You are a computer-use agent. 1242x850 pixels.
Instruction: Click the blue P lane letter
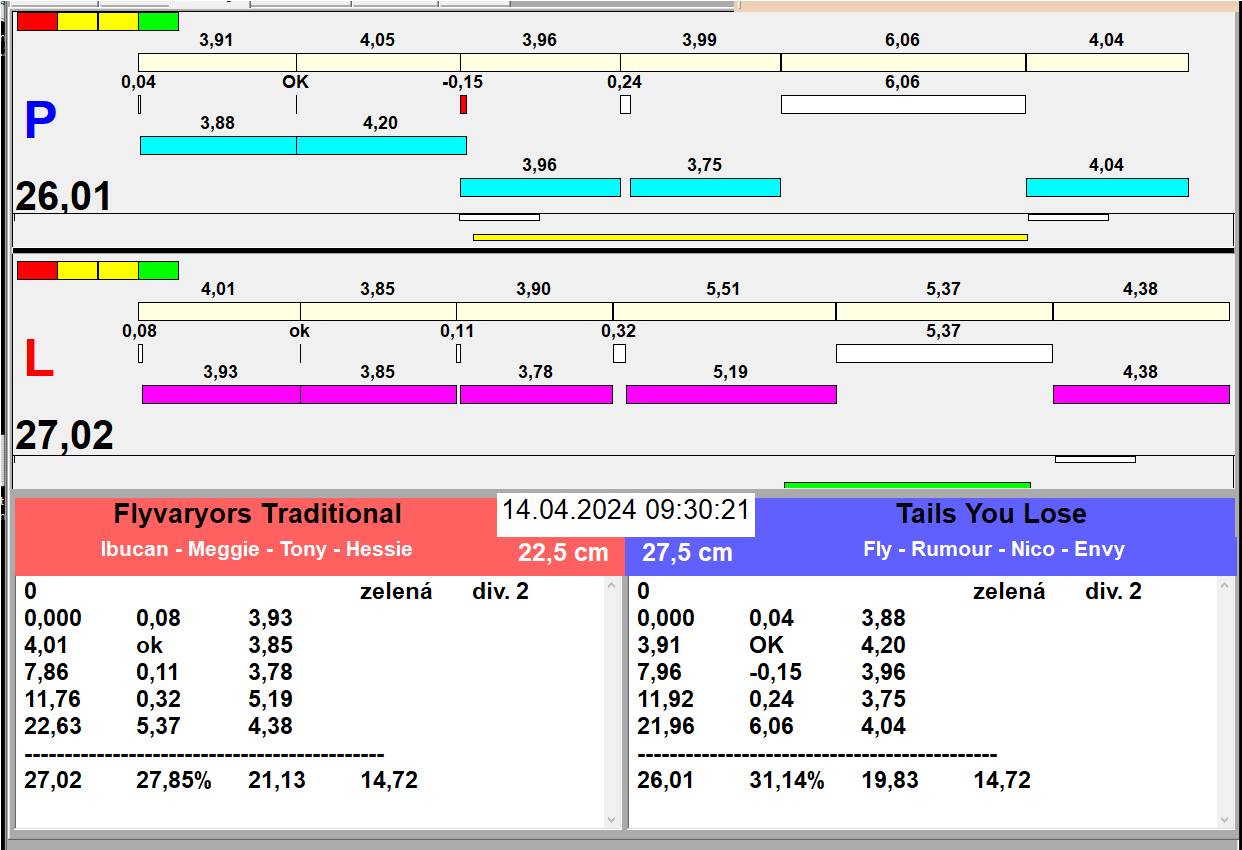(x=39, y=122)
